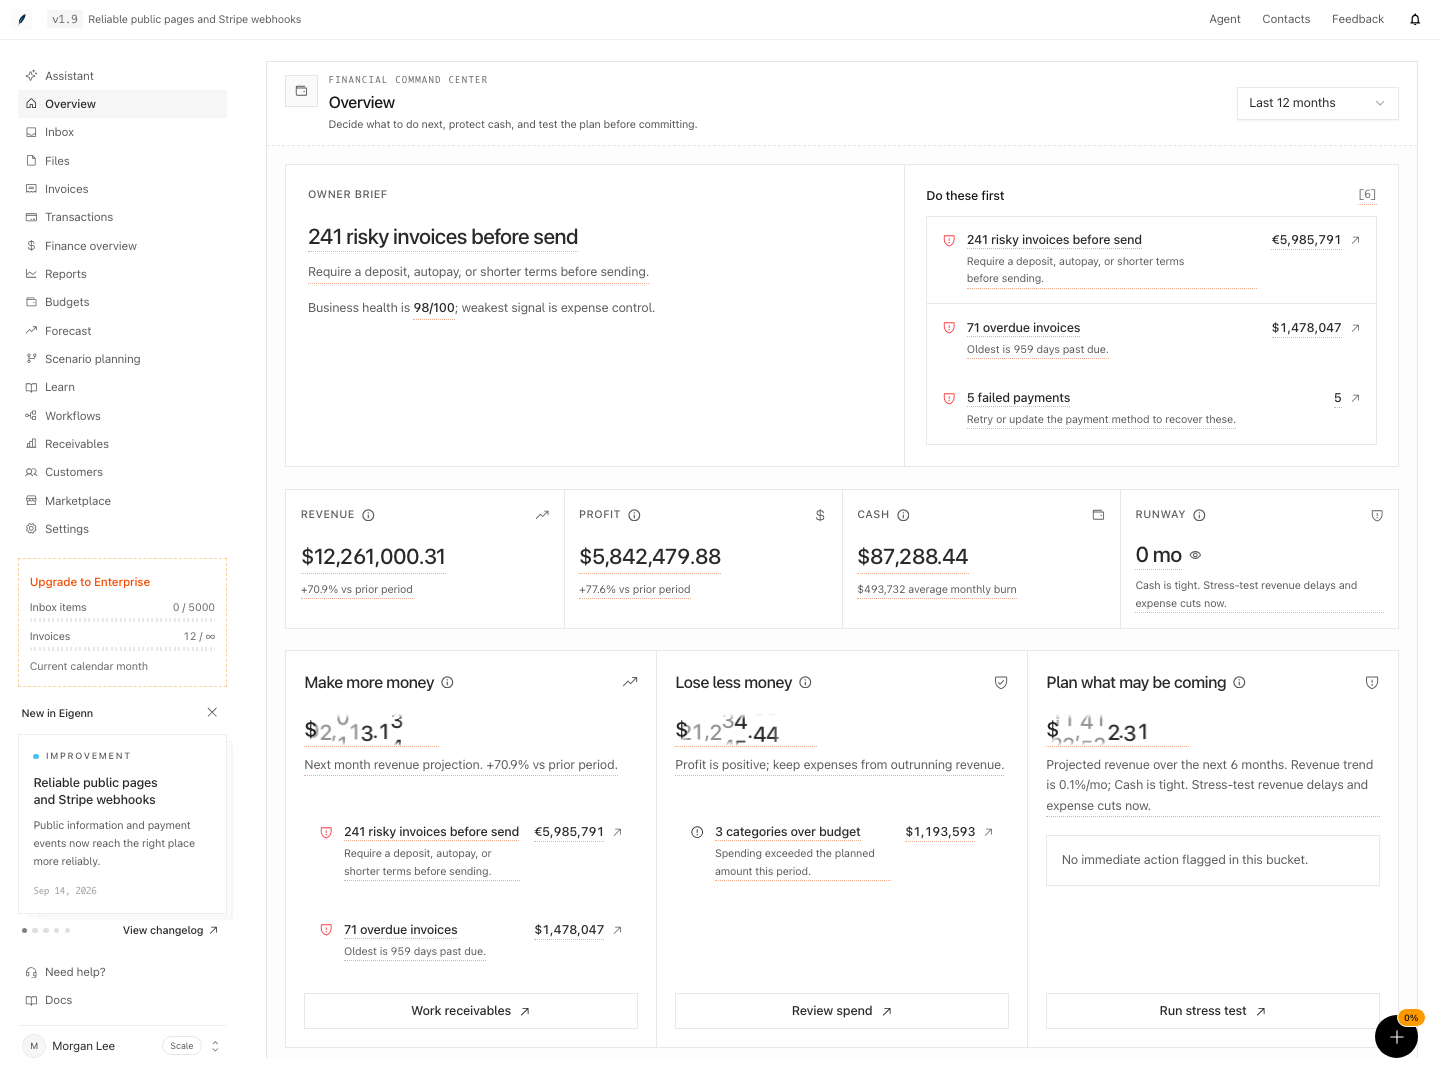Open Forecast in the sidebar
The width and height of the screenshot is (1440, 1080).
tap(122, 331)
